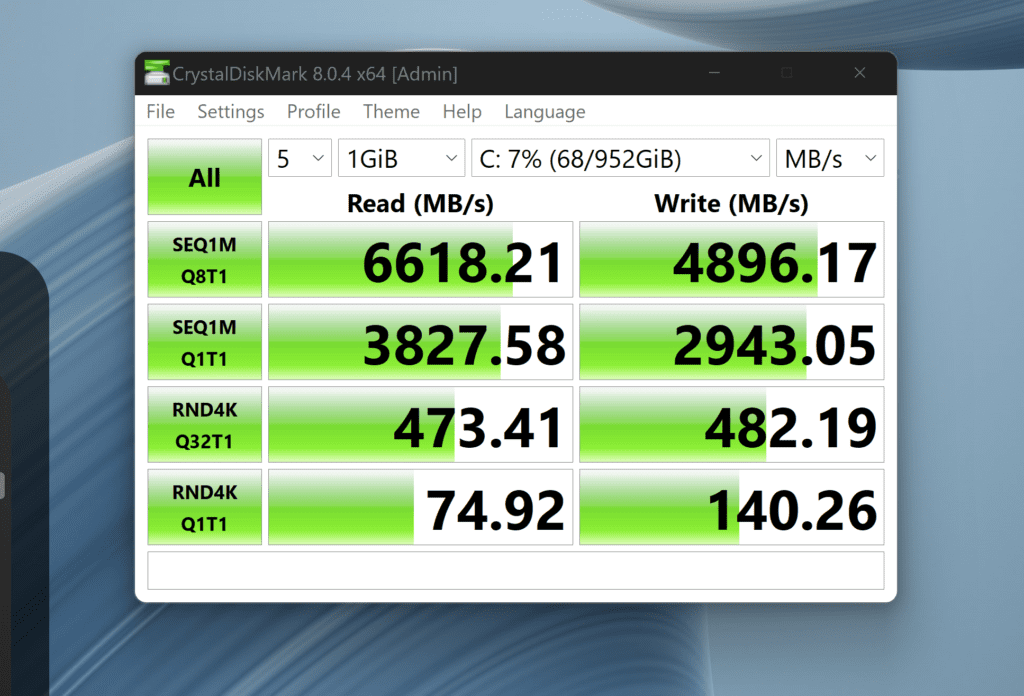Viewport: 1024px width, 696px height.
Task: Open the test count dropdown showing 5
Action: tap(300, 158)
